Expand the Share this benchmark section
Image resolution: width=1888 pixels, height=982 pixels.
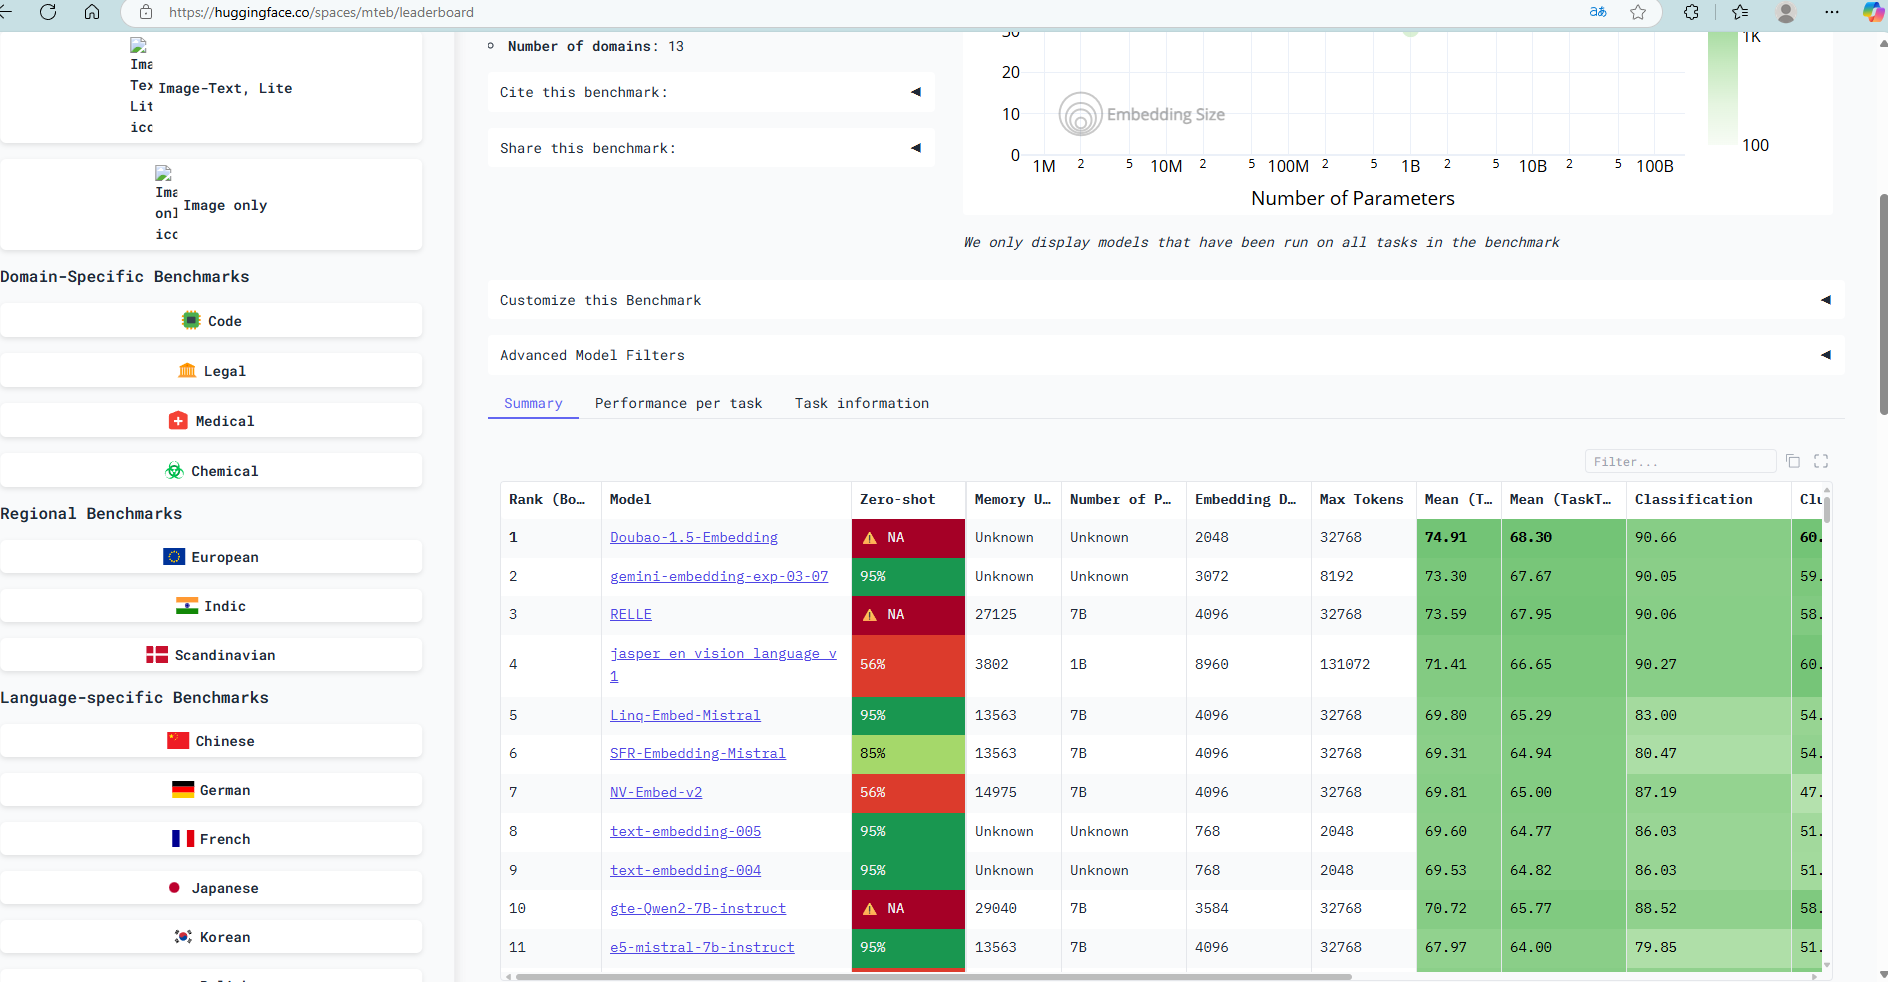(711, 148)
